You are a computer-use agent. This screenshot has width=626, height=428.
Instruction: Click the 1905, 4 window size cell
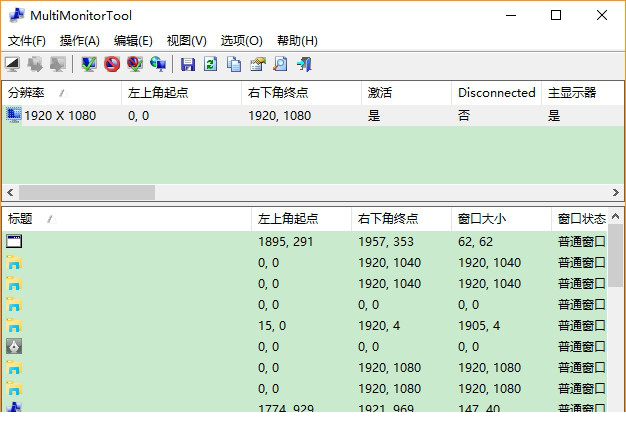pos(479,325)
